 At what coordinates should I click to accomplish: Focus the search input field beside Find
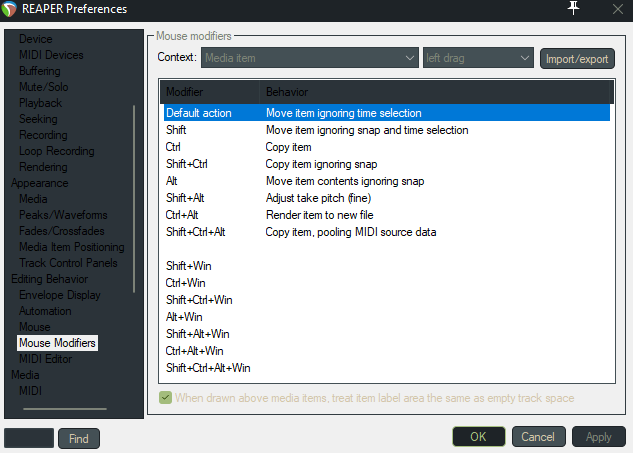click(29, 438)
